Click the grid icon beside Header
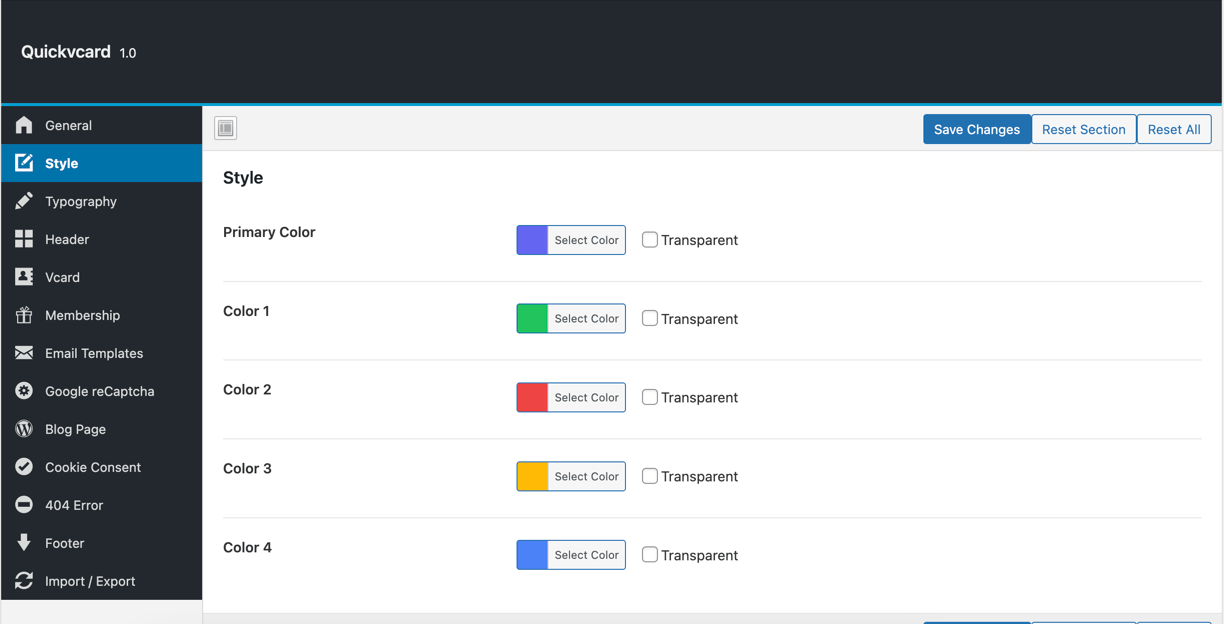The height and width of the screenshot is (624, 1224). 24,239
